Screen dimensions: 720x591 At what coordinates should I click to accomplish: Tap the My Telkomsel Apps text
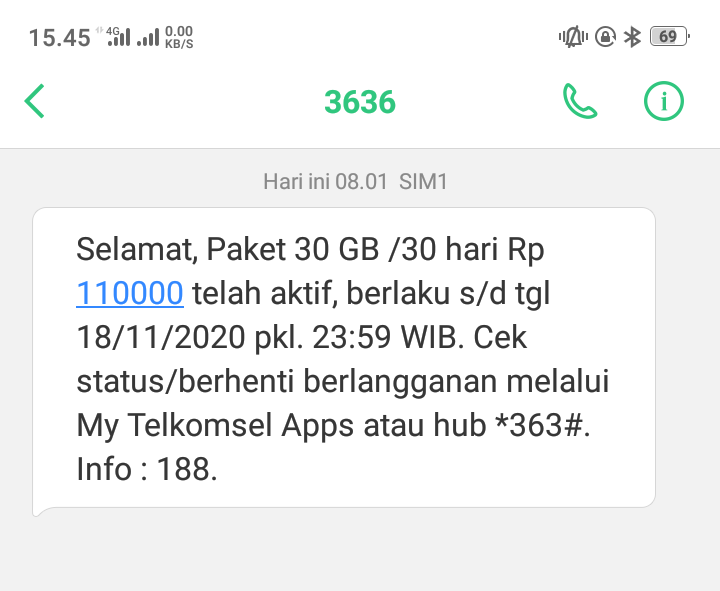(215, 426)
